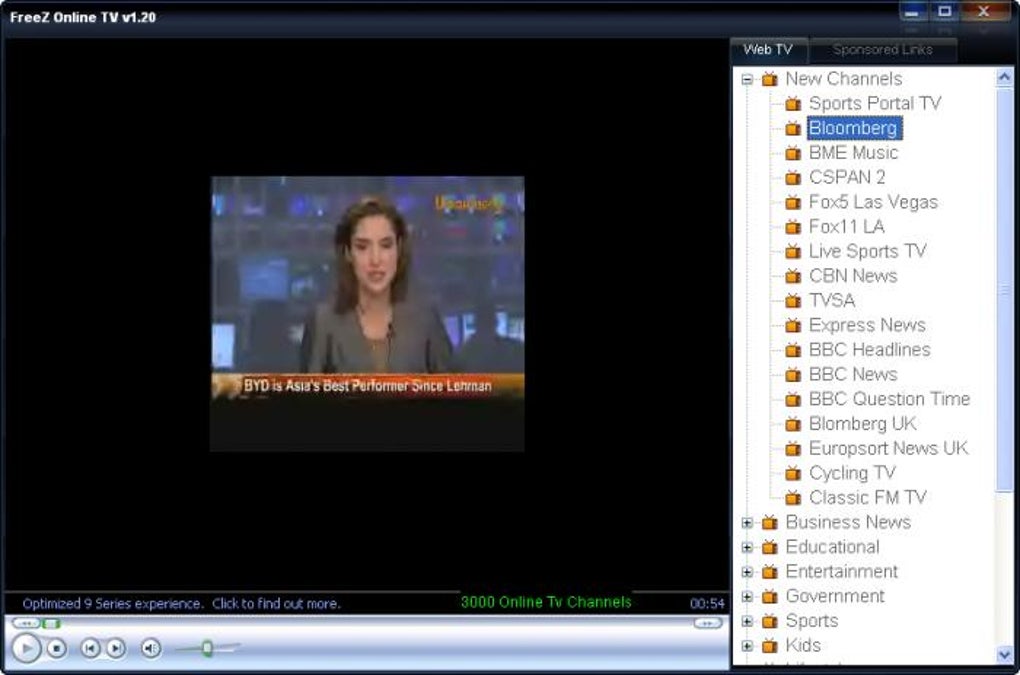
Task: Select the BBC Question Time channel
Action: (890, 399)
